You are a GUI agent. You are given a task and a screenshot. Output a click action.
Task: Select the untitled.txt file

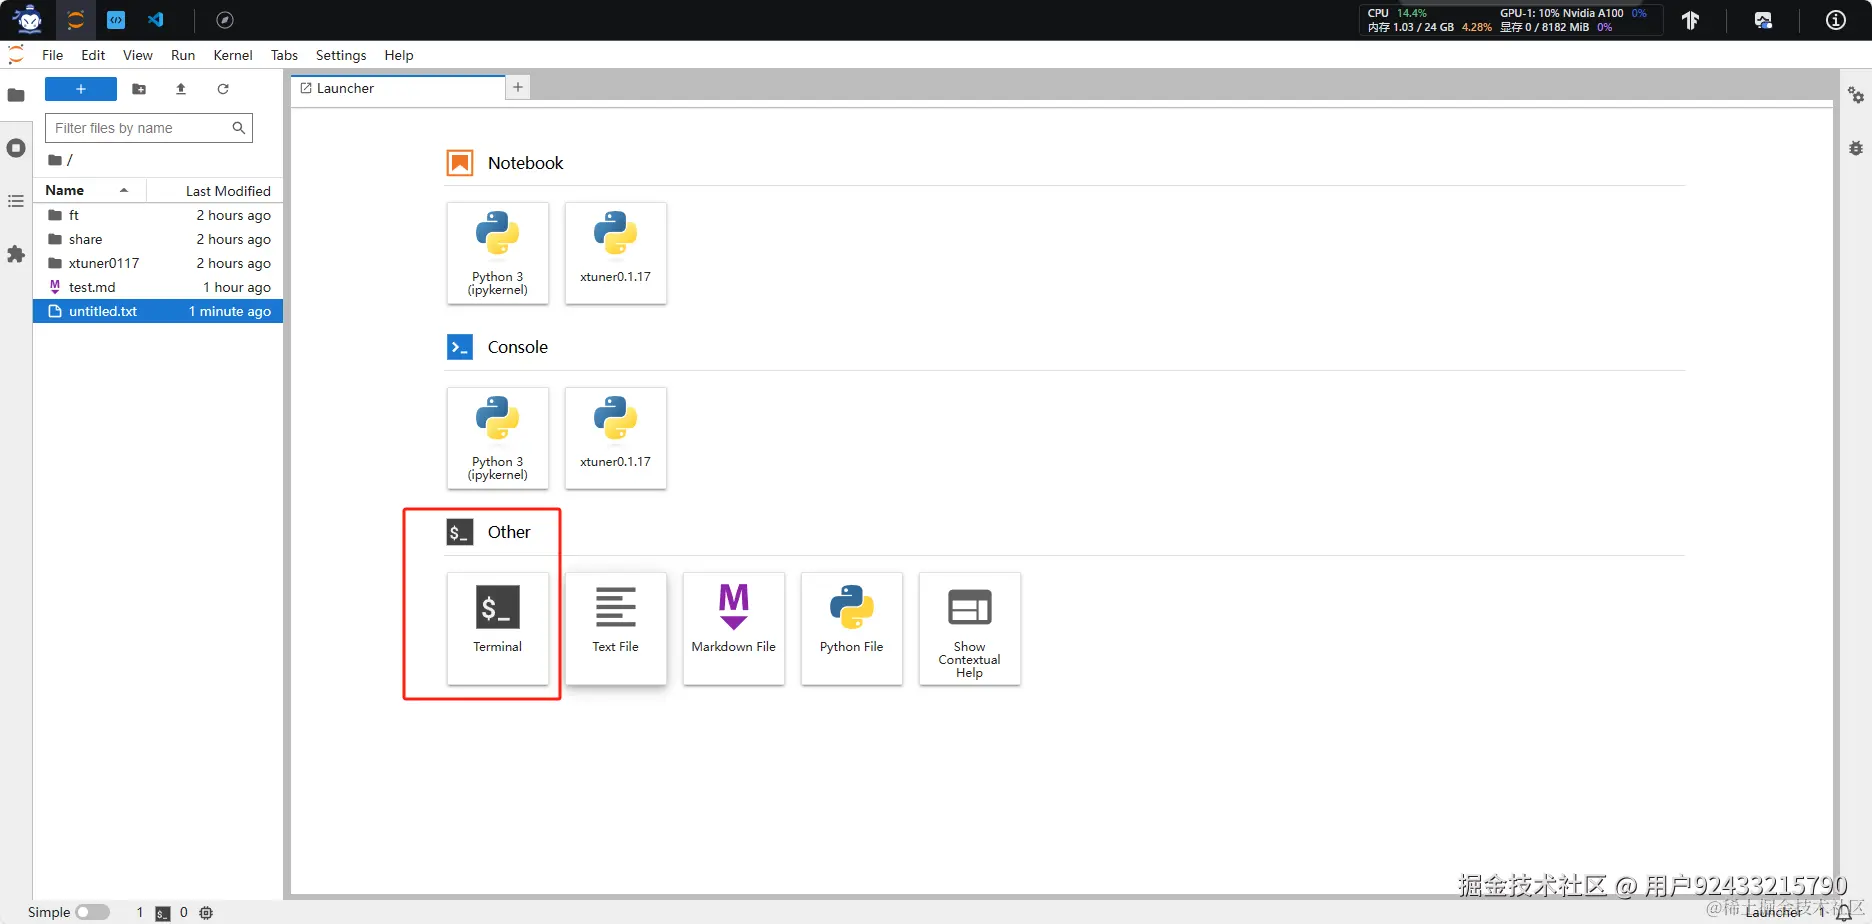coord(158,311)
